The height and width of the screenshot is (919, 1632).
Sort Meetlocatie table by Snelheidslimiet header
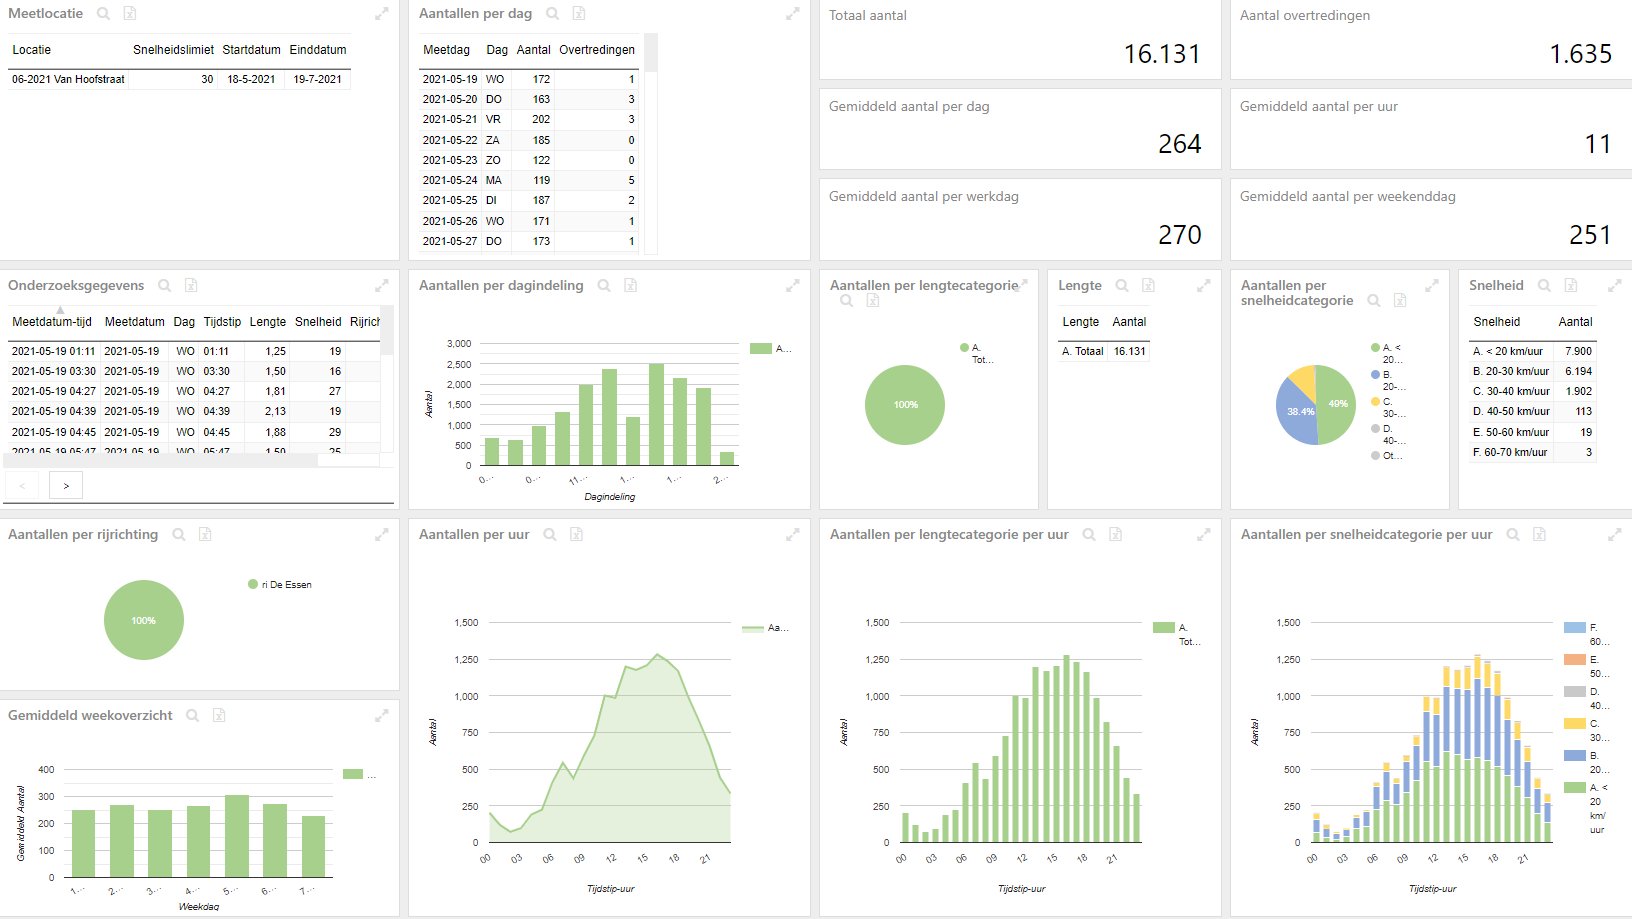173,50
